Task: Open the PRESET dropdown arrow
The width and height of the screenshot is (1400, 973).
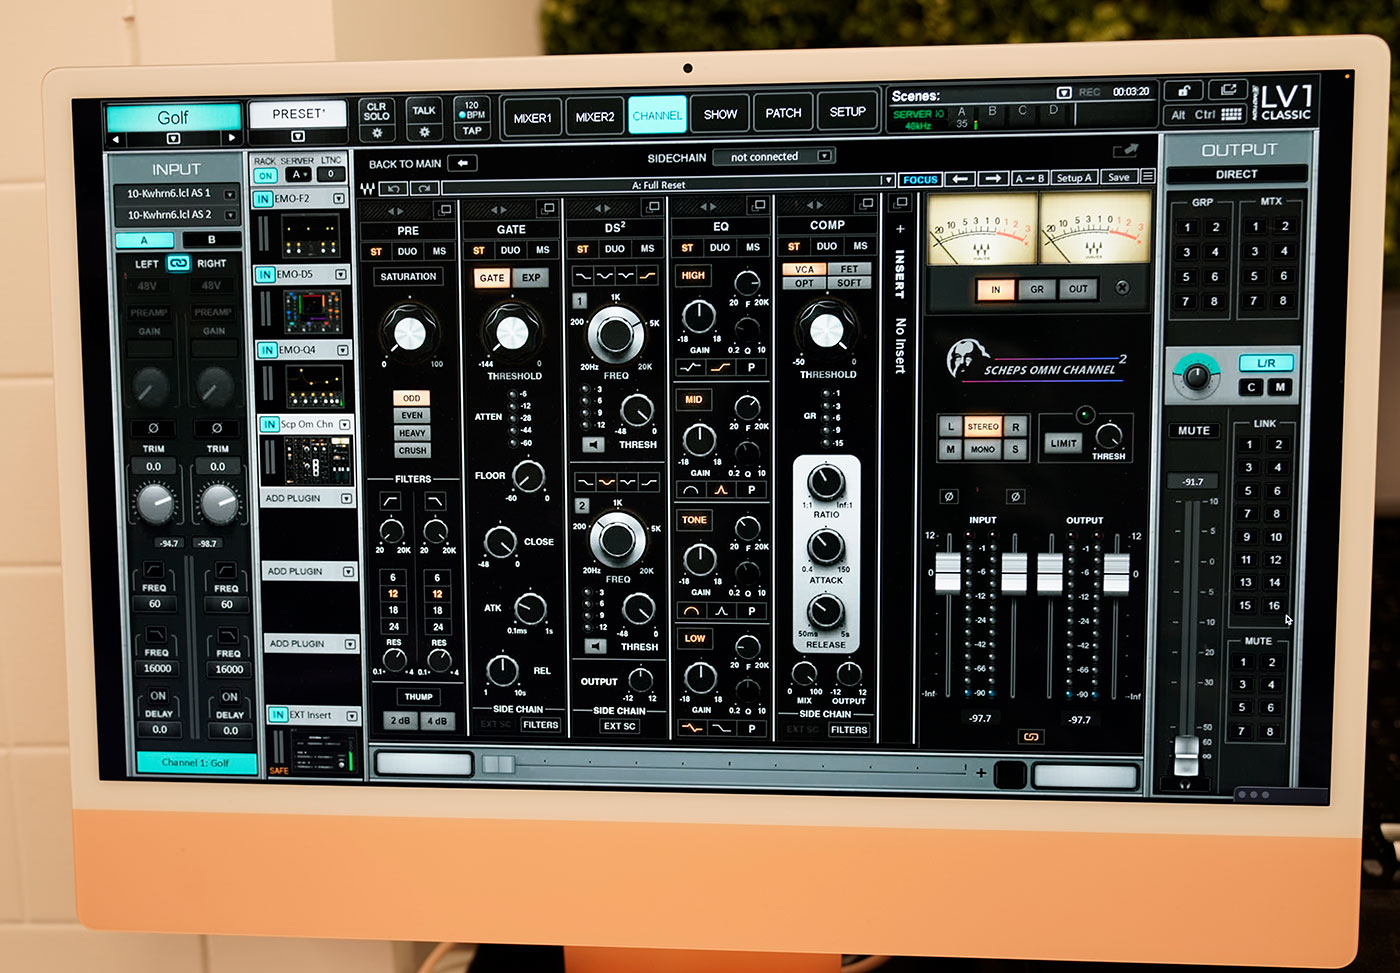Action: tap(298, 136)
